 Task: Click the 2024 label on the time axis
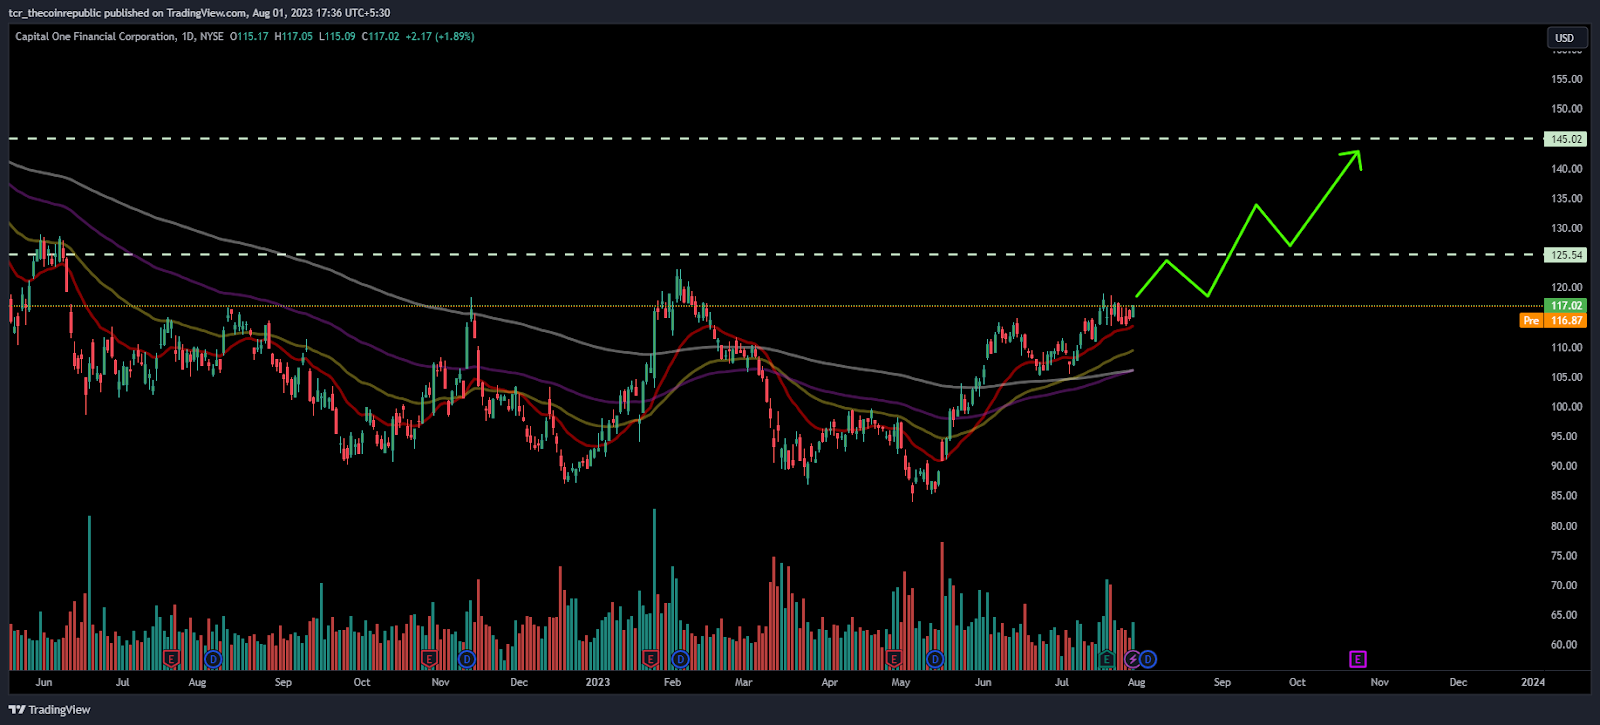click(1532, 682)
